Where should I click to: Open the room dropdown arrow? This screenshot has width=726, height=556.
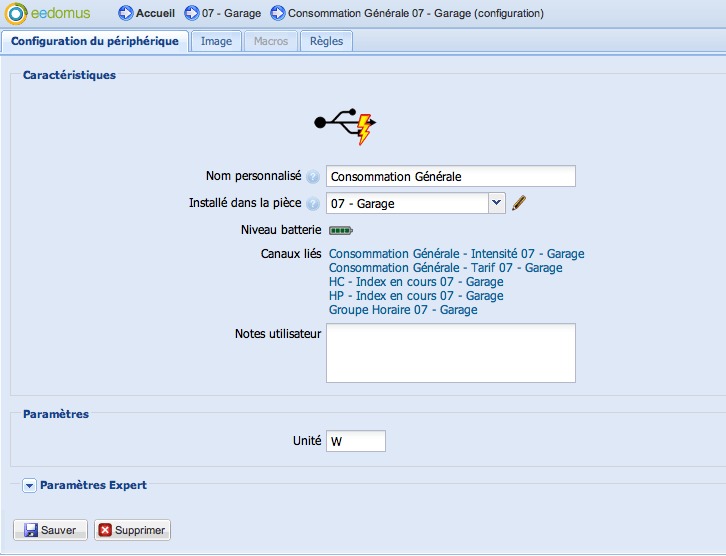pyautogui.click(x=496, y=203)
